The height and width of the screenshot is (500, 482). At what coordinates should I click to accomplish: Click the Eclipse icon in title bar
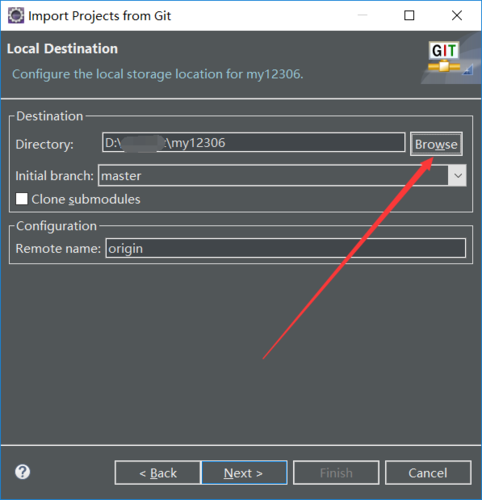point(16,15)
